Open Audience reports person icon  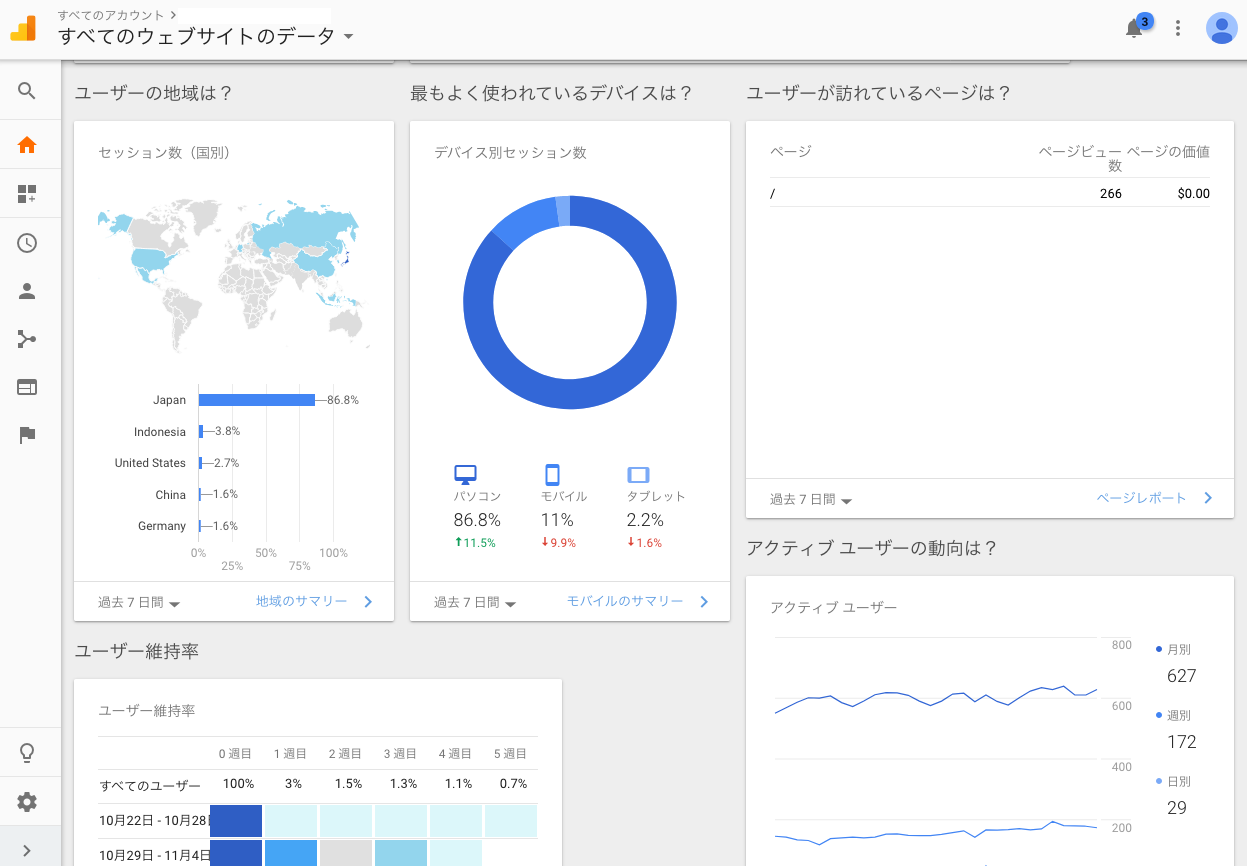(x=27, y=291)
